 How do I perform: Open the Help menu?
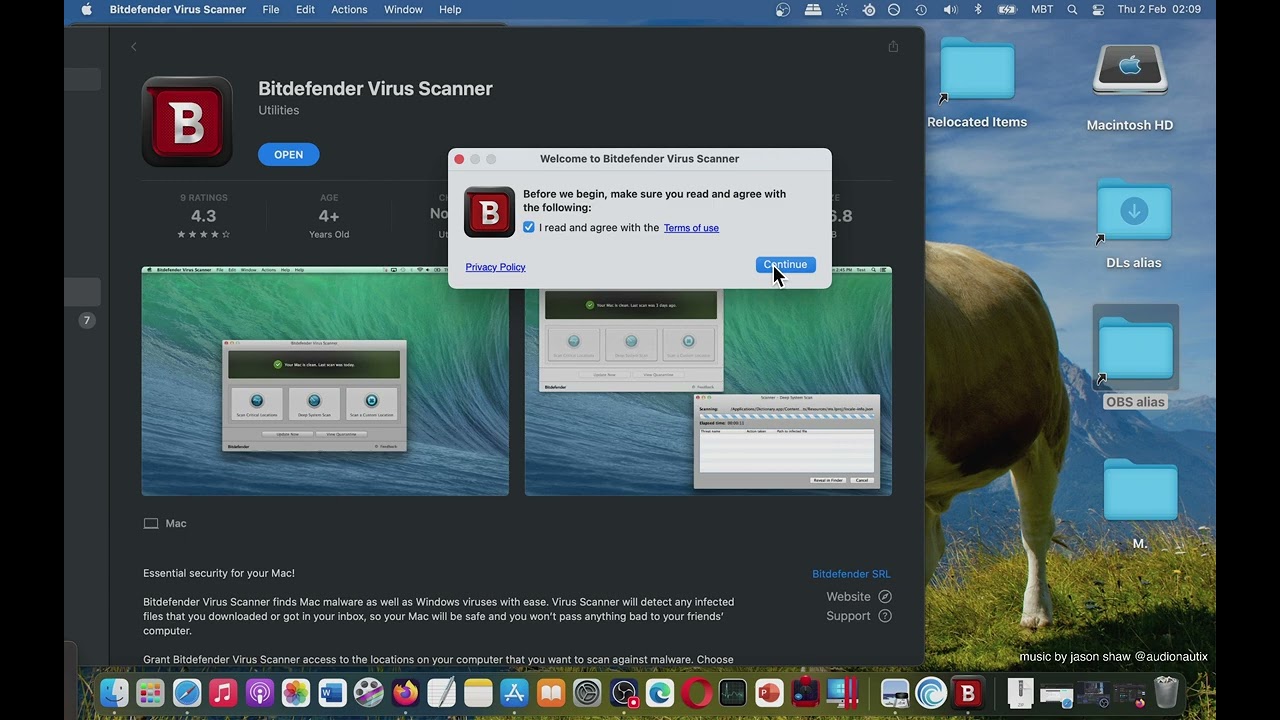point(450,10)
